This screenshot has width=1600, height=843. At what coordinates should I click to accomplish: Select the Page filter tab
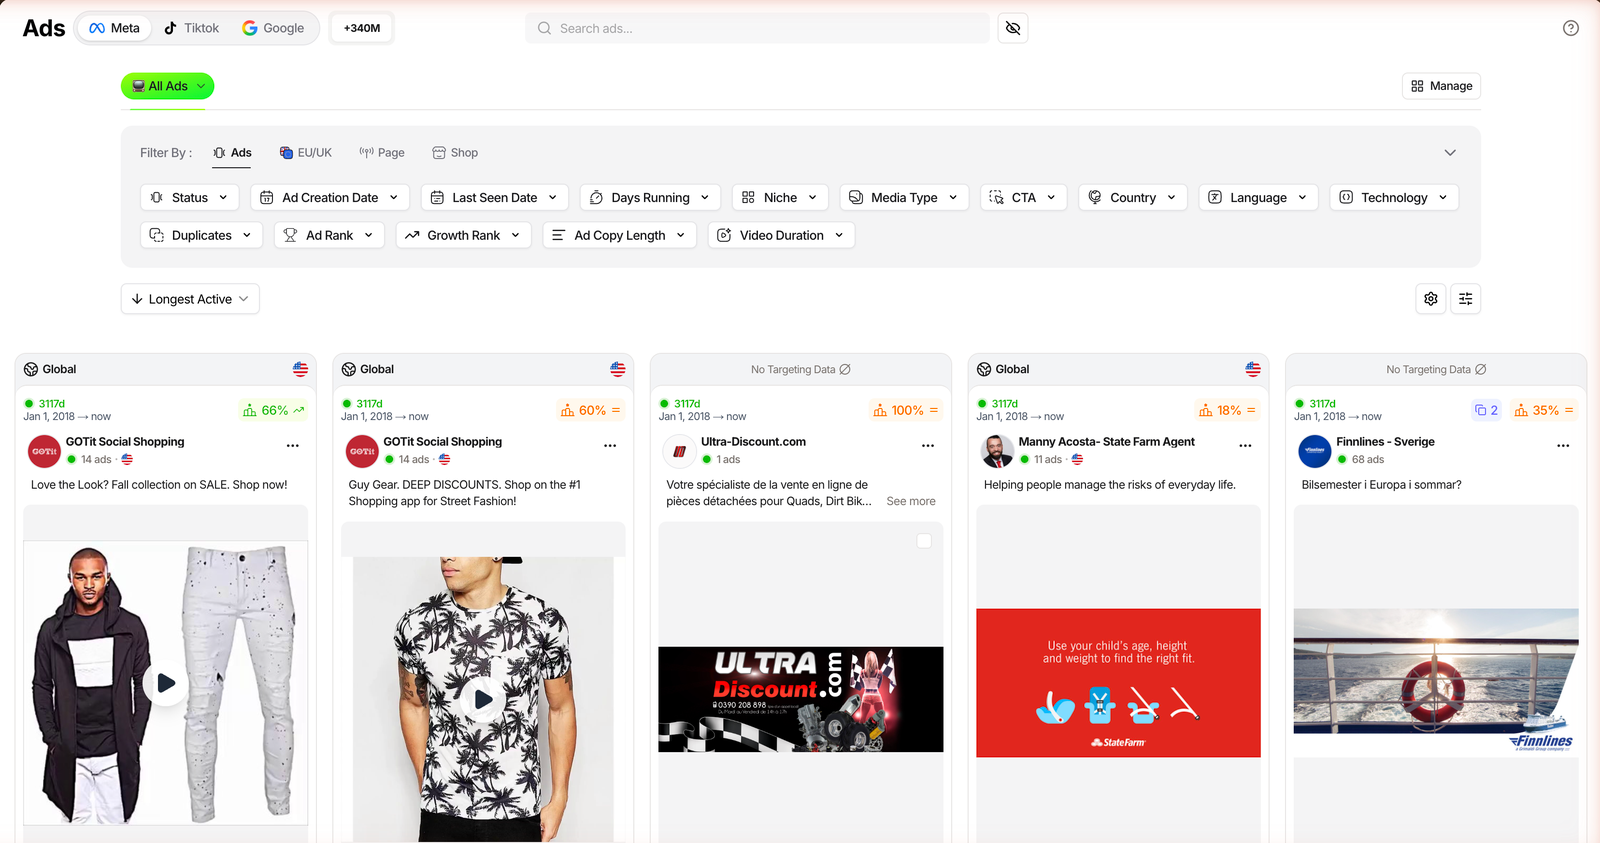pyautogui.click(x=382, y=153)
